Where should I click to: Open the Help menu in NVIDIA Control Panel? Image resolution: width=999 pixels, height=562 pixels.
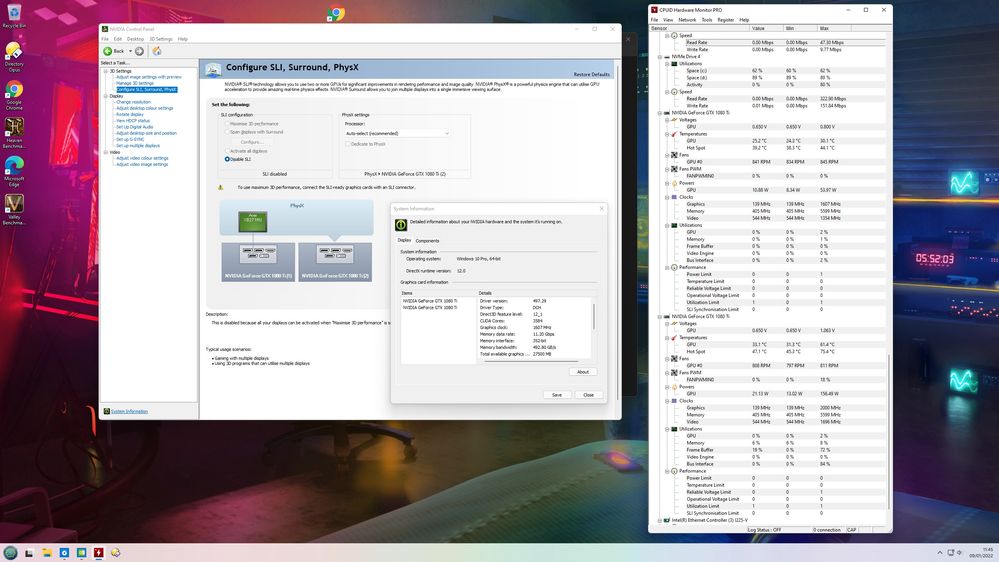(183, 39)
